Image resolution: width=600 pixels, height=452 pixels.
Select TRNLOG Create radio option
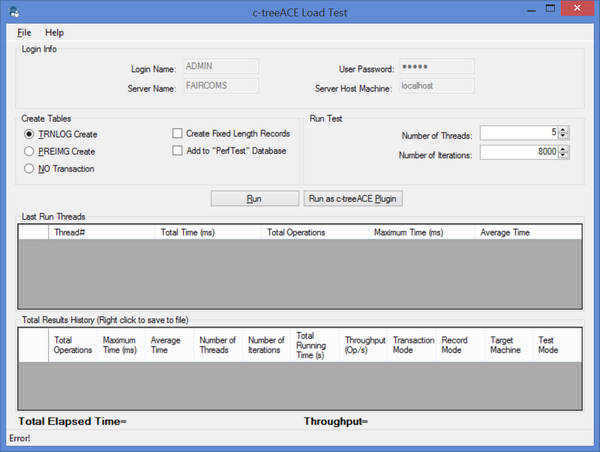30,134
